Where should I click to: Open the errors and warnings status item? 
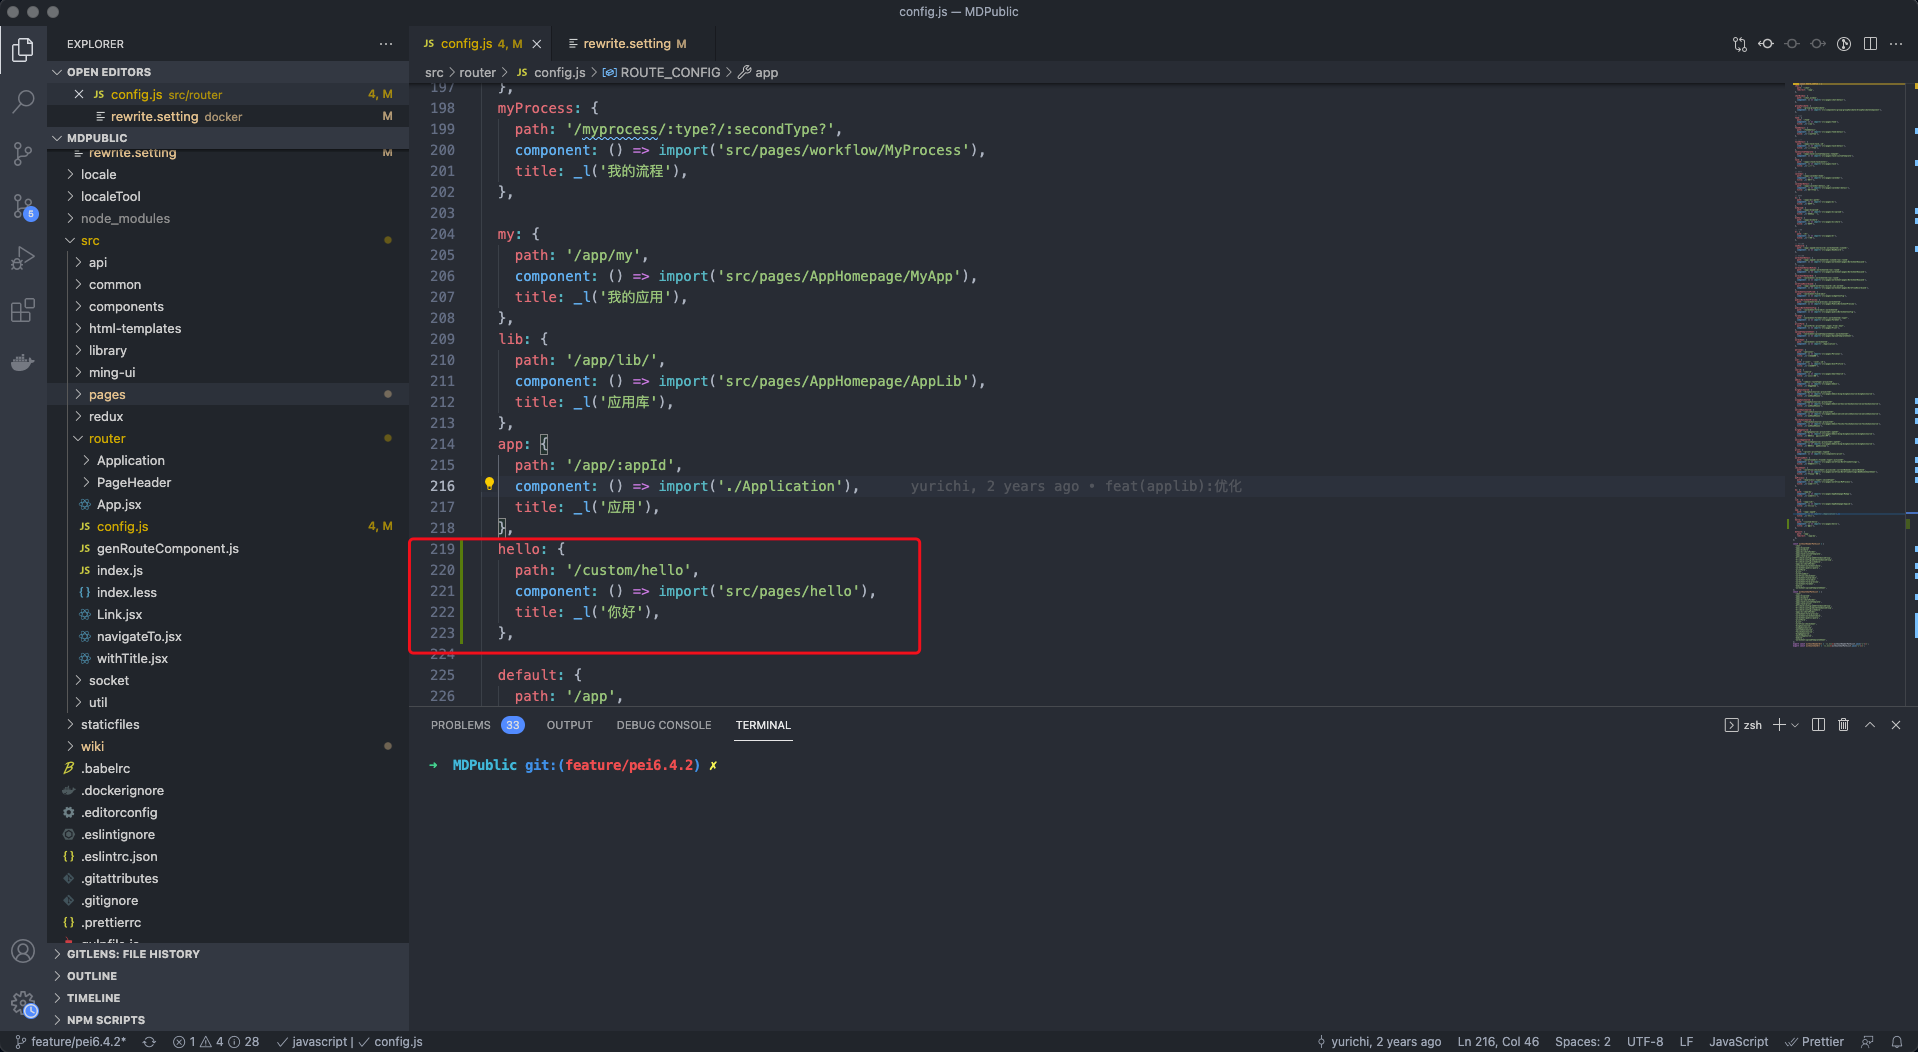point(216,1041)
